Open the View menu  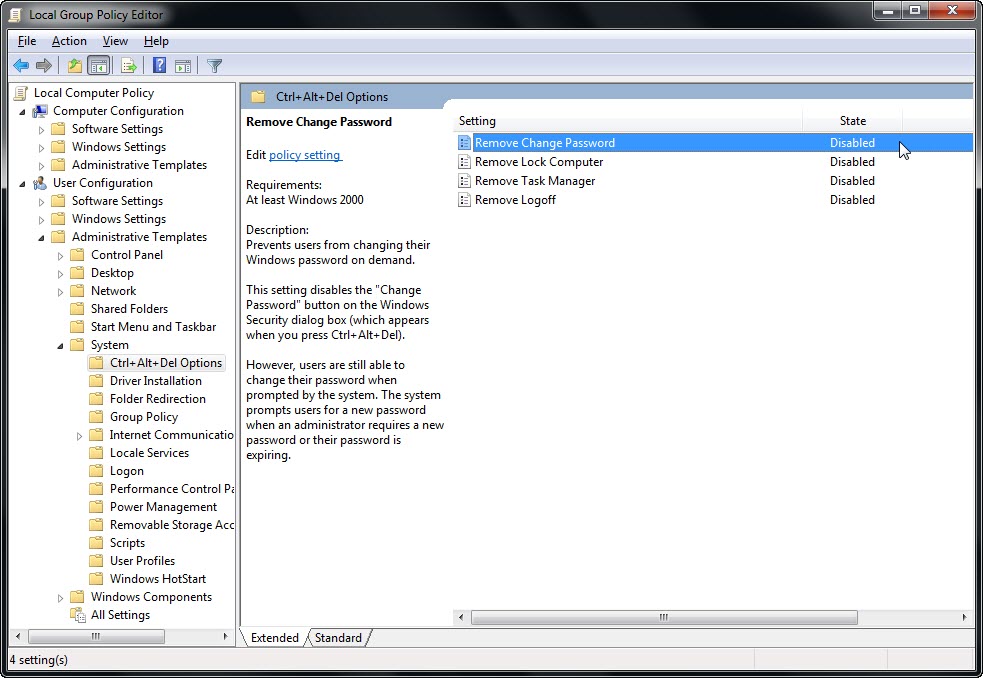pyautogui.click(x=115, y=41)
